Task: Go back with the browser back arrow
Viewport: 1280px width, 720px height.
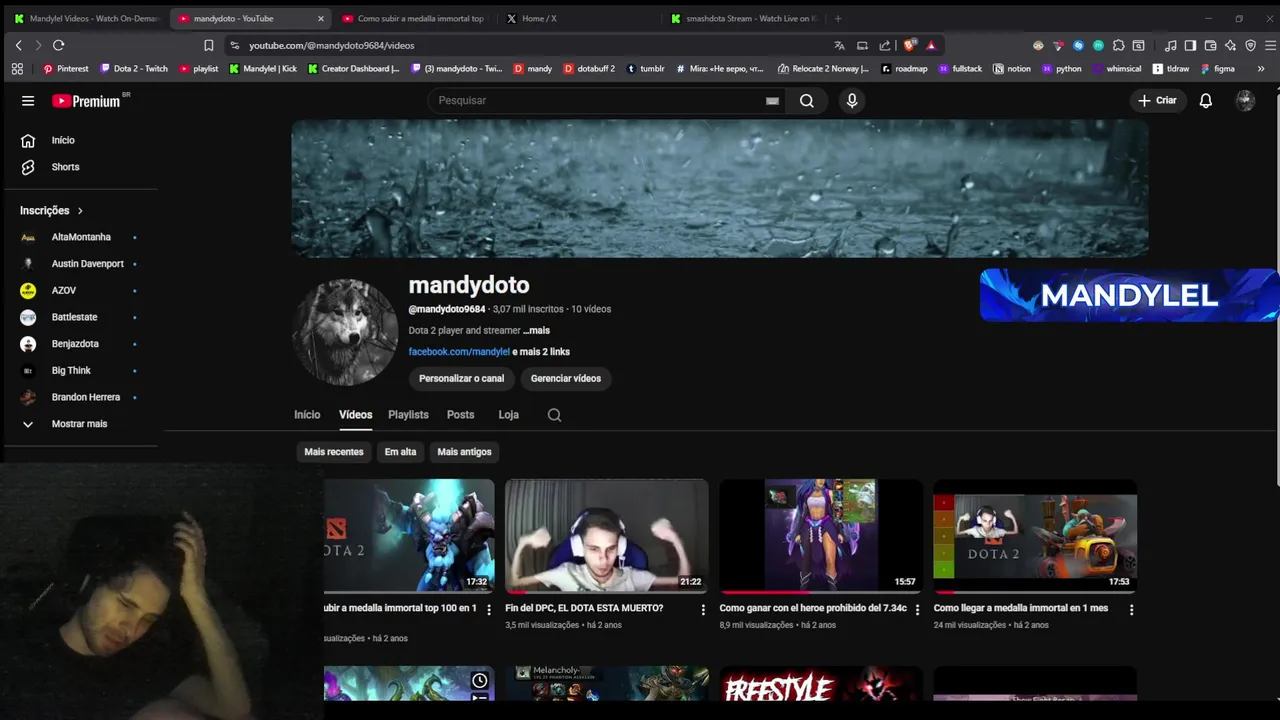Action: point(18,45)
